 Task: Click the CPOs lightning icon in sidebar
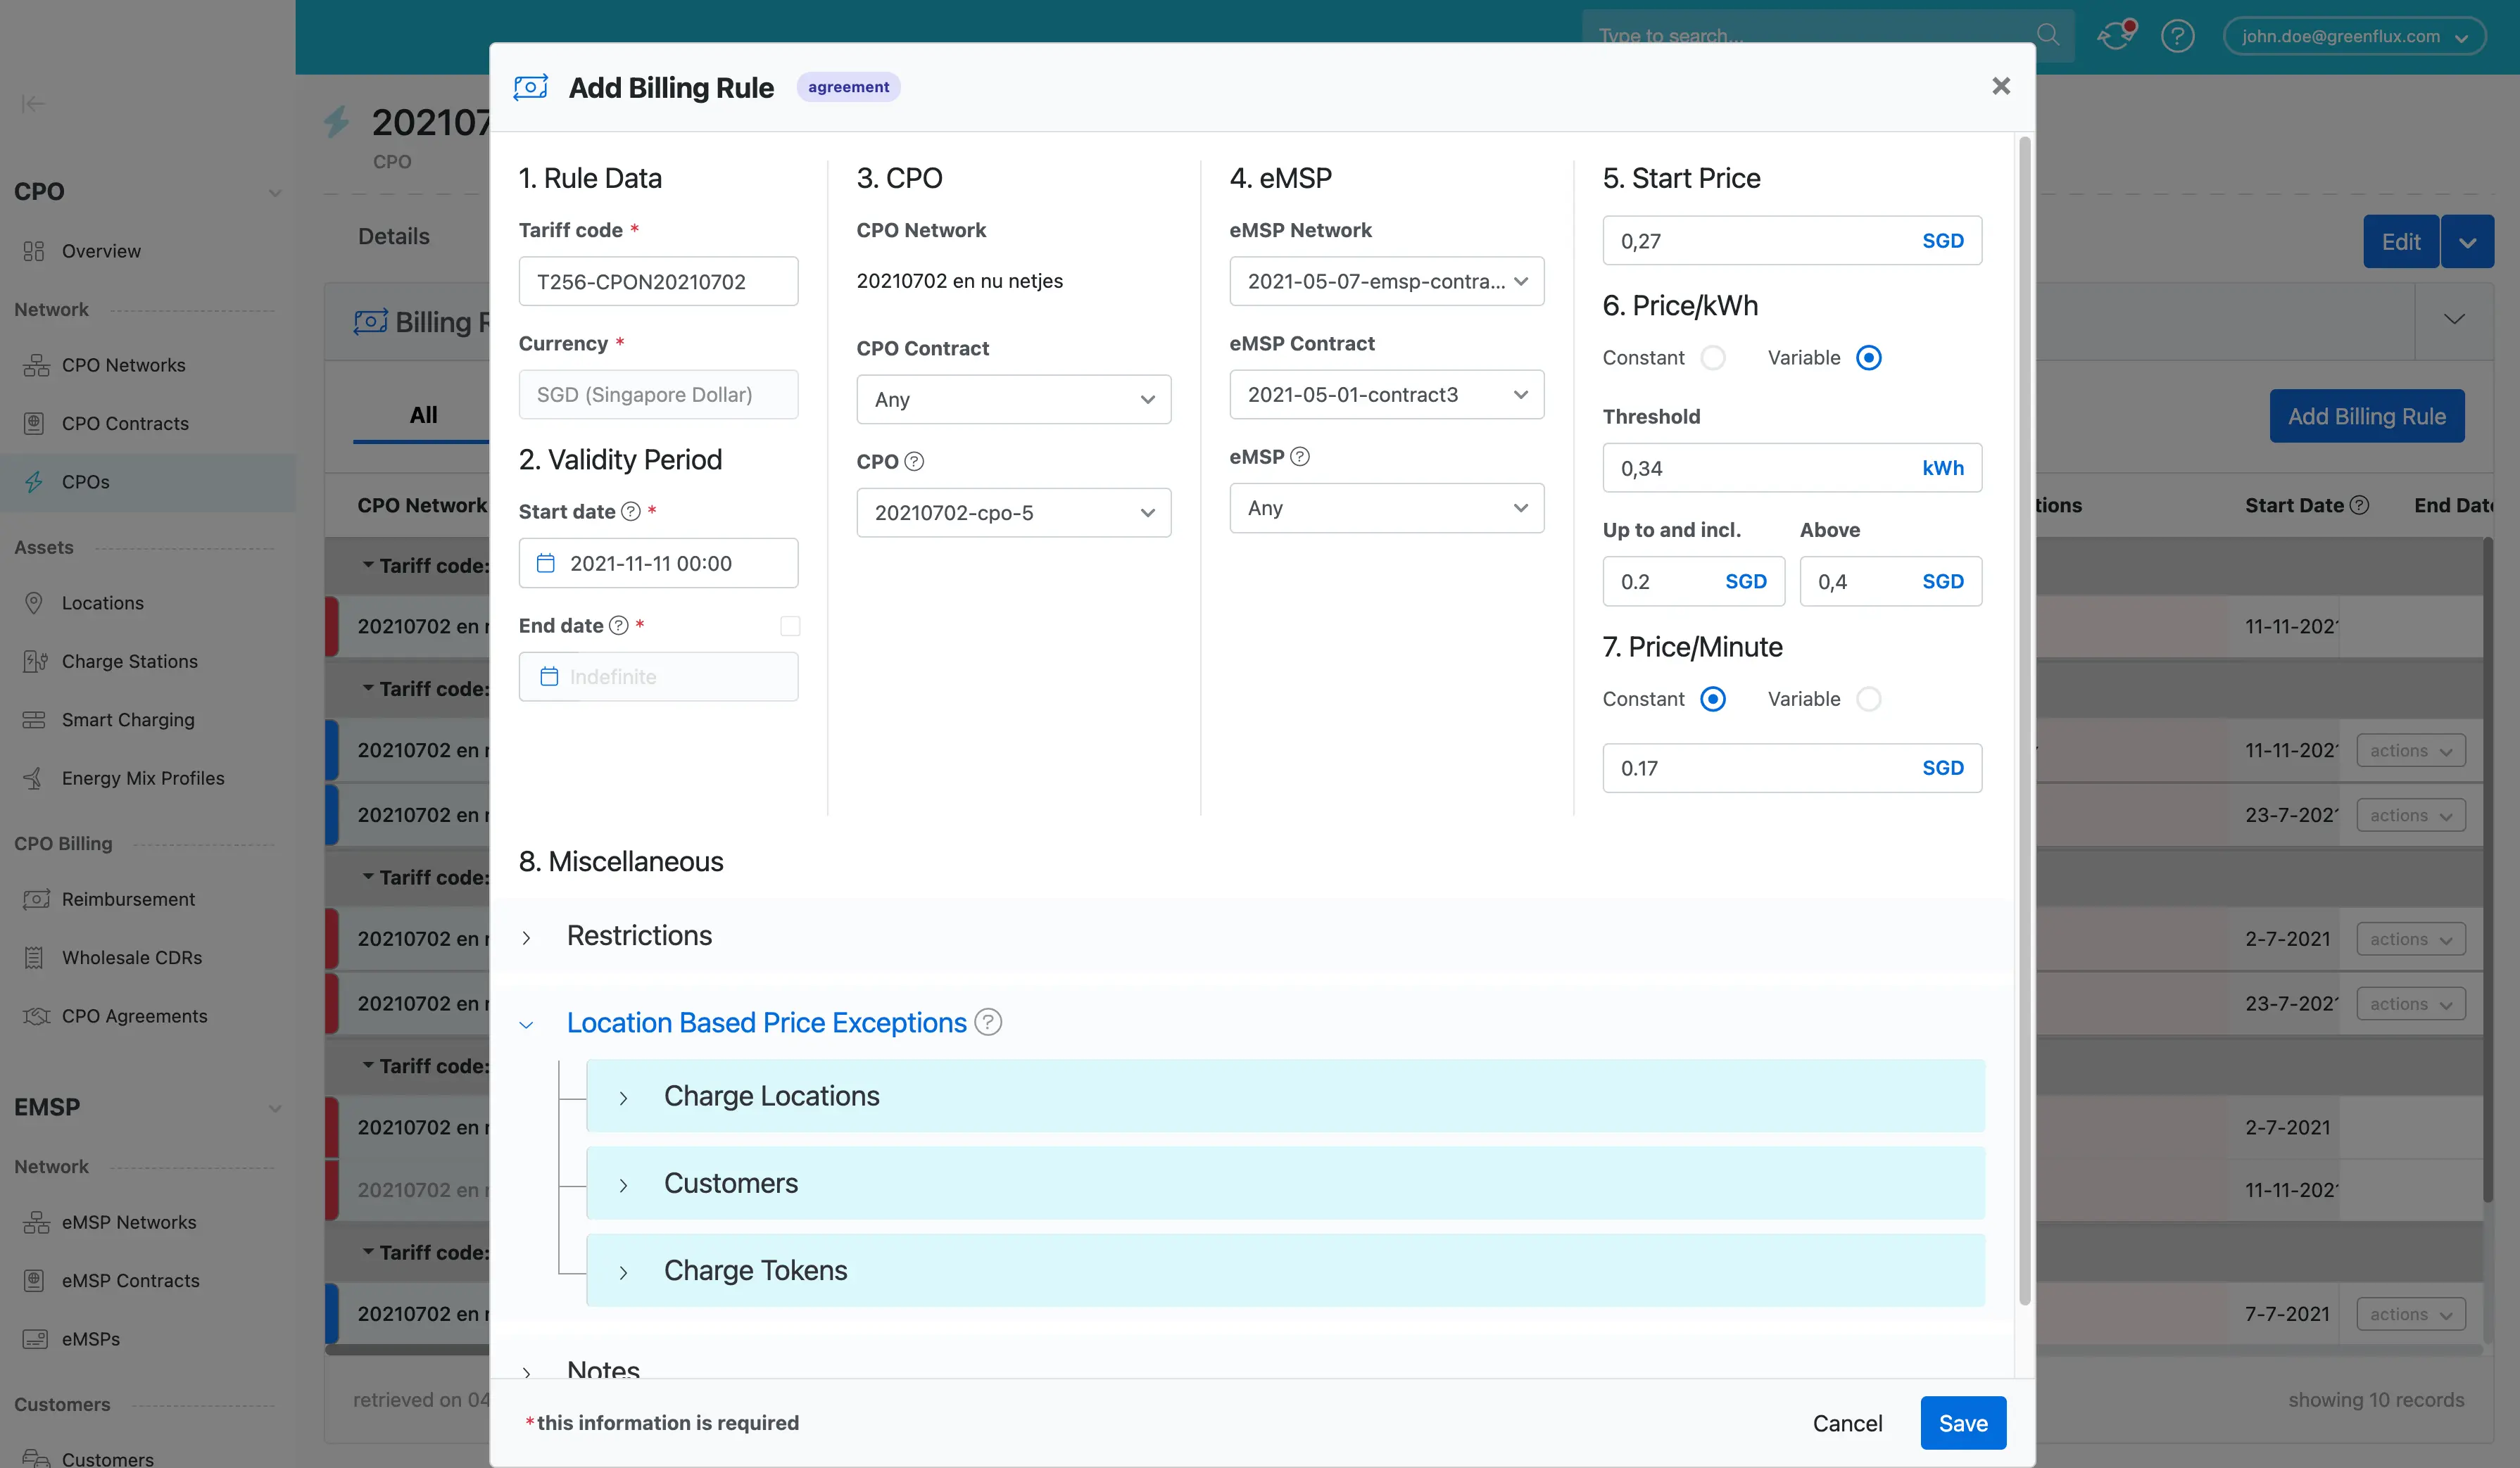tap(34, 482)
